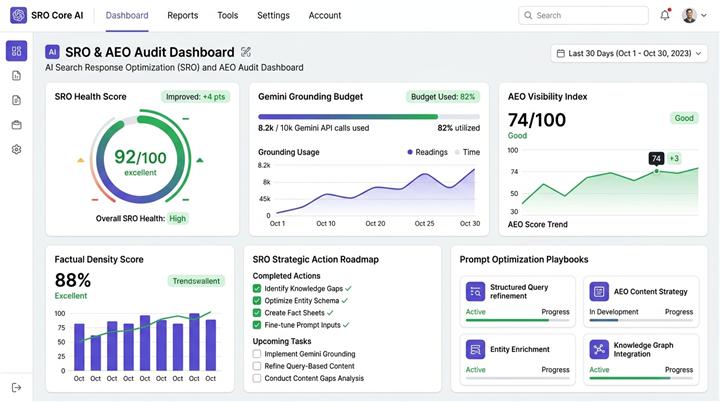This screenshot has width=720, height=402.
Task: Open the user profile avatar
Action: pos(689,15)
